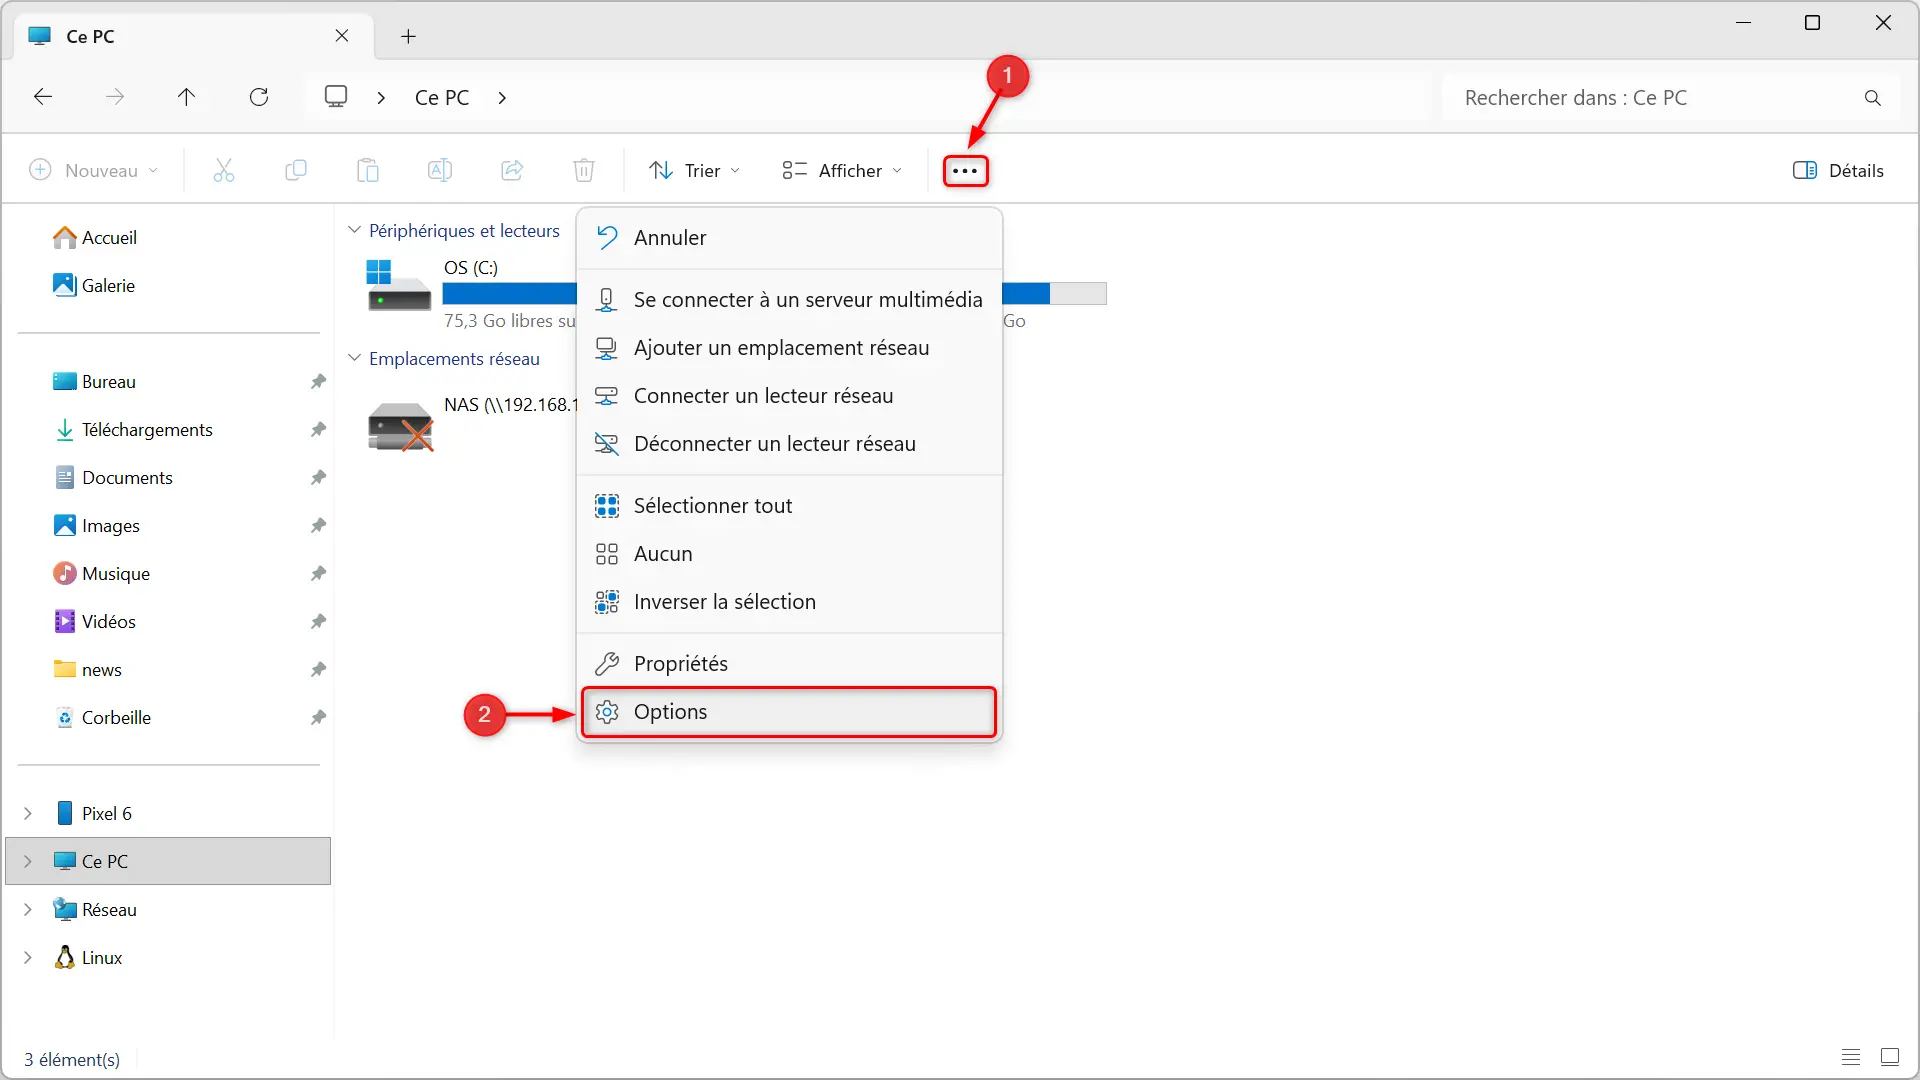Expand the Linux tree node

pos(28,957)
